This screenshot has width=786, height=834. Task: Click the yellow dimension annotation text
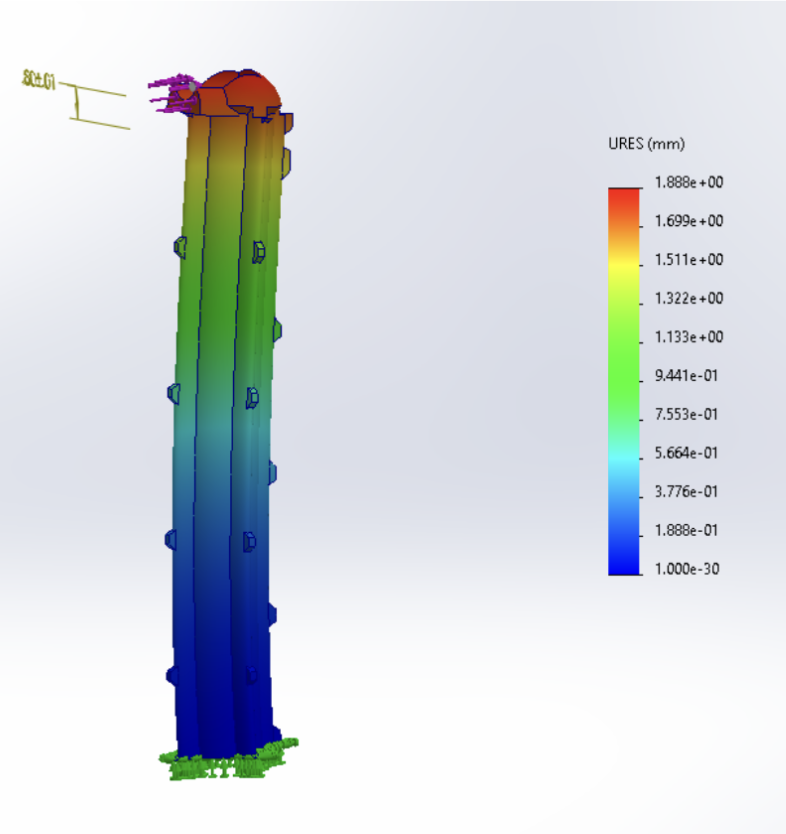pyautogui.click(x=39, y=78)
